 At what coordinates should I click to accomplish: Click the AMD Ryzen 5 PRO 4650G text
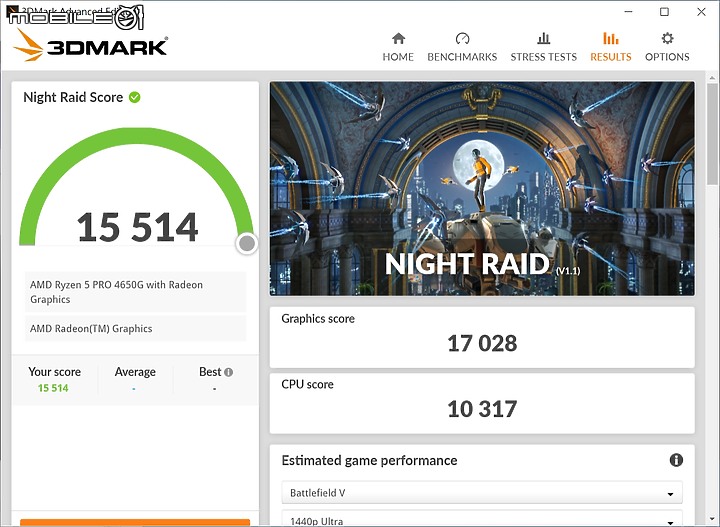116,292
